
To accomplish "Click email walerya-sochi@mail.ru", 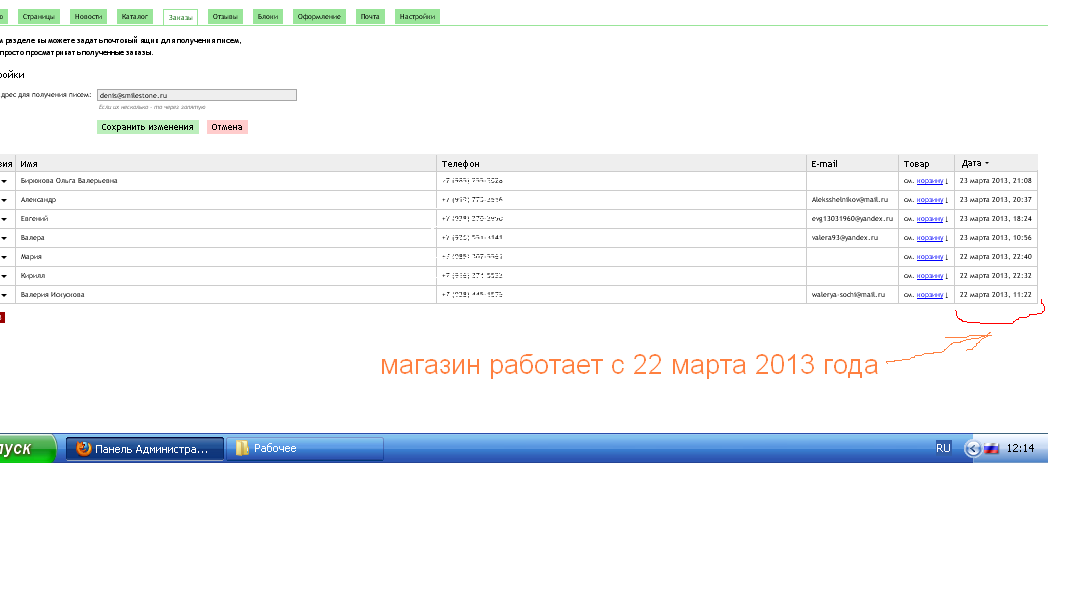I will (x=848, y=295).
